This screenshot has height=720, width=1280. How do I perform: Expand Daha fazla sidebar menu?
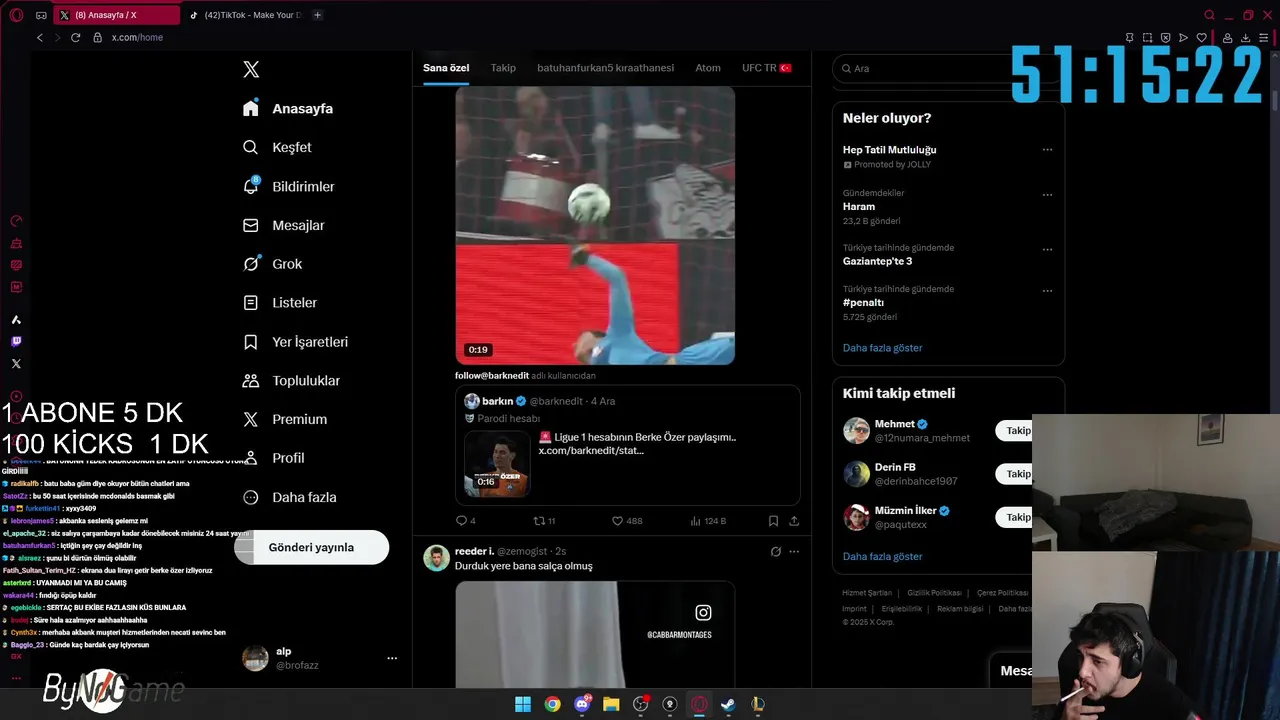(x=289, y=497)
